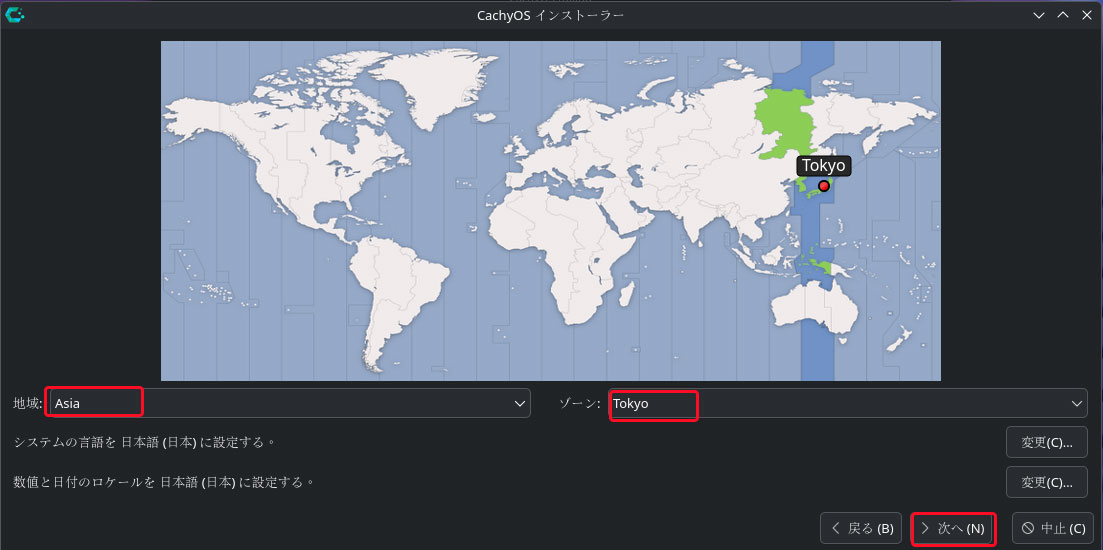Click the 地域: label

click(28, 404)
